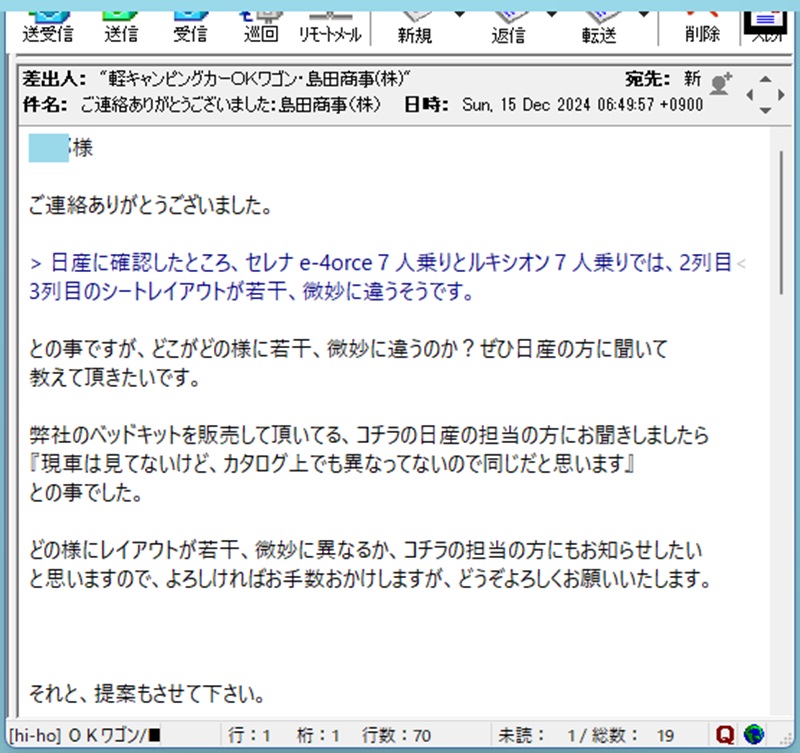Image resolution: width=800 pixels, height=753 pixels.
Task: Open the 返信 button dropdown arrow
Action: click(552, 15)
